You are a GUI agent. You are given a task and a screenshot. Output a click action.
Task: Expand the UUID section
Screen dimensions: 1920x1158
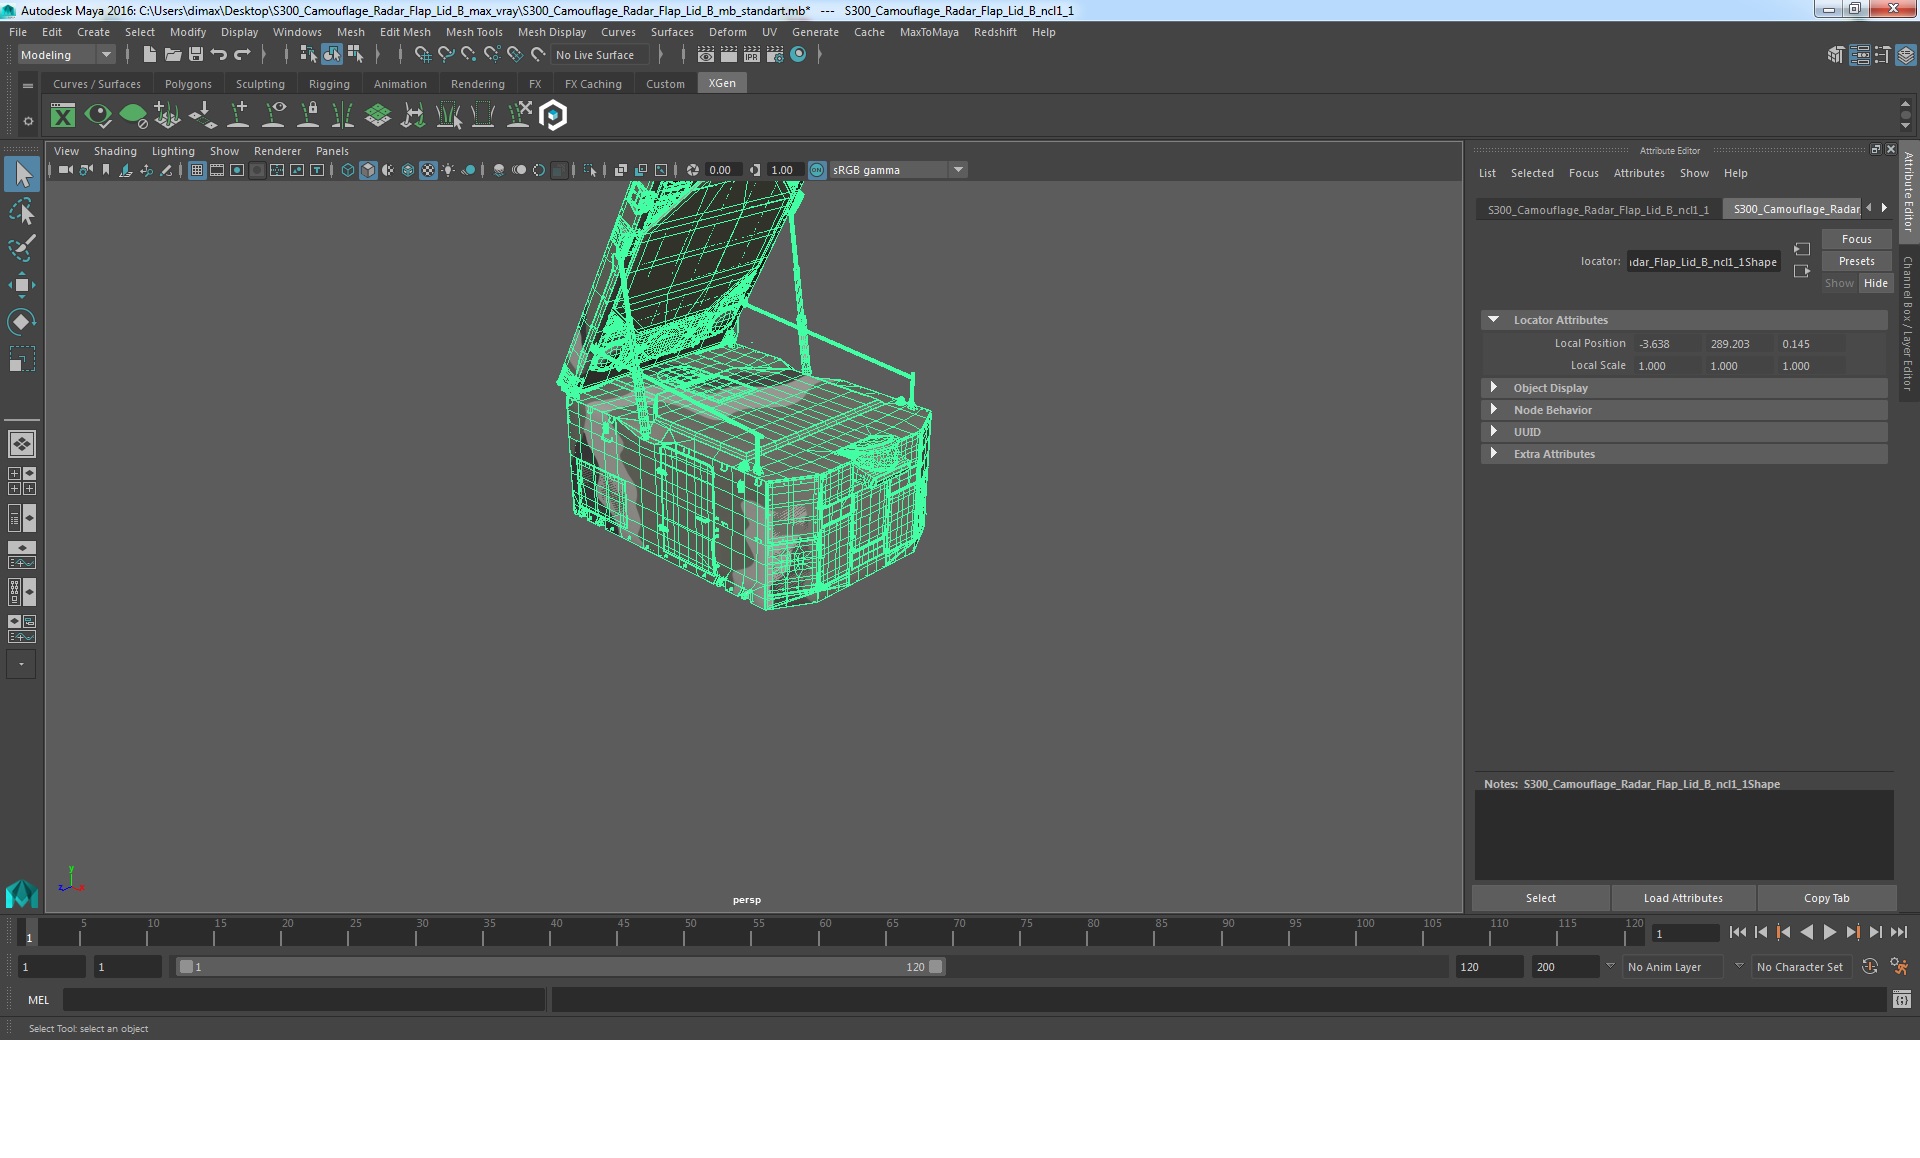[1684, 432]
